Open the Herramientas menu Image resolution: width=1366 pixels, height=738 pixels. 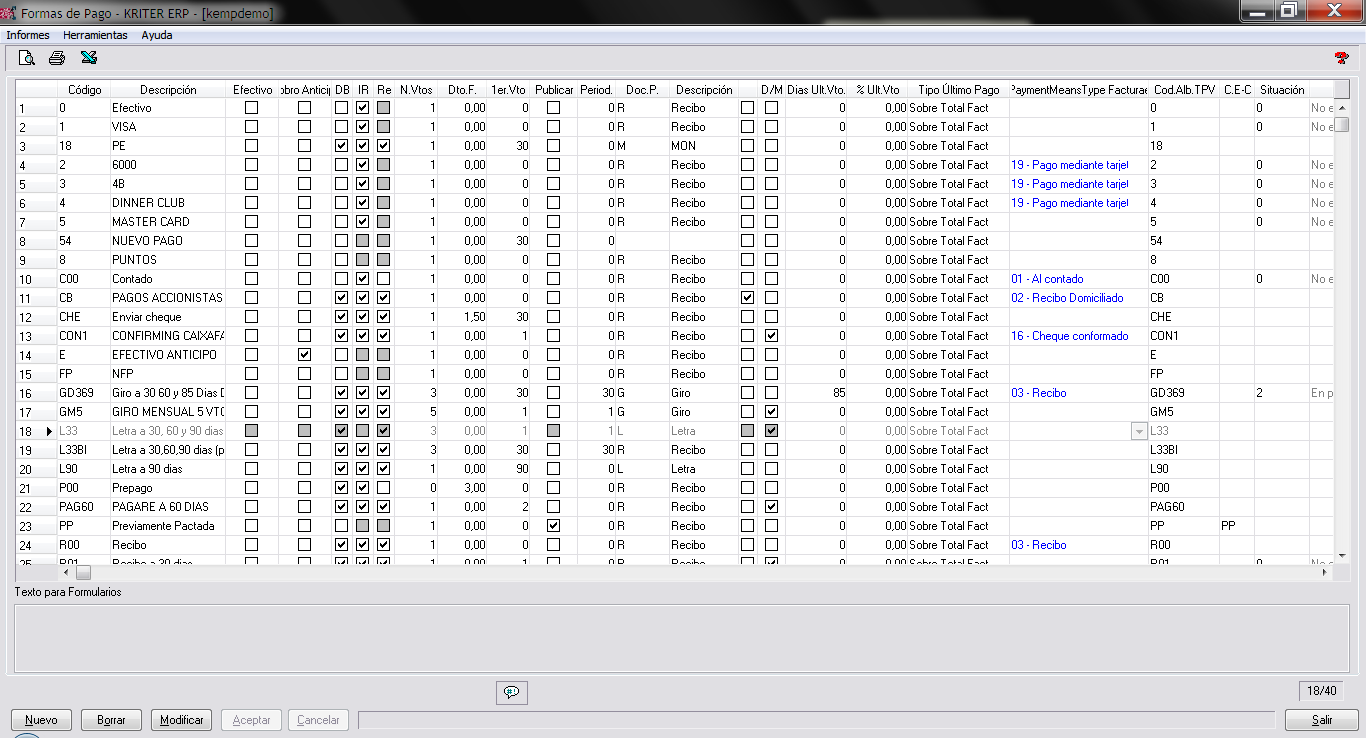click(95, 35)
